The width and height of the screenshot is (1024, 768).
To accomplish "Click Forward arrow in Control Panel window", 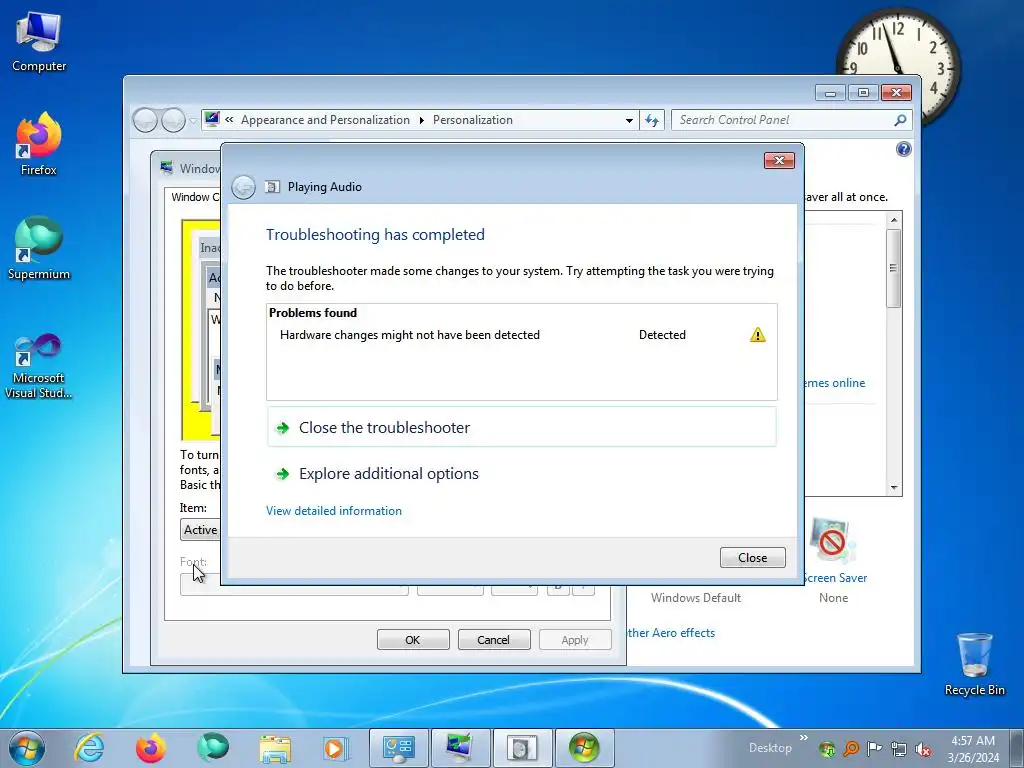I will (173, 120).
